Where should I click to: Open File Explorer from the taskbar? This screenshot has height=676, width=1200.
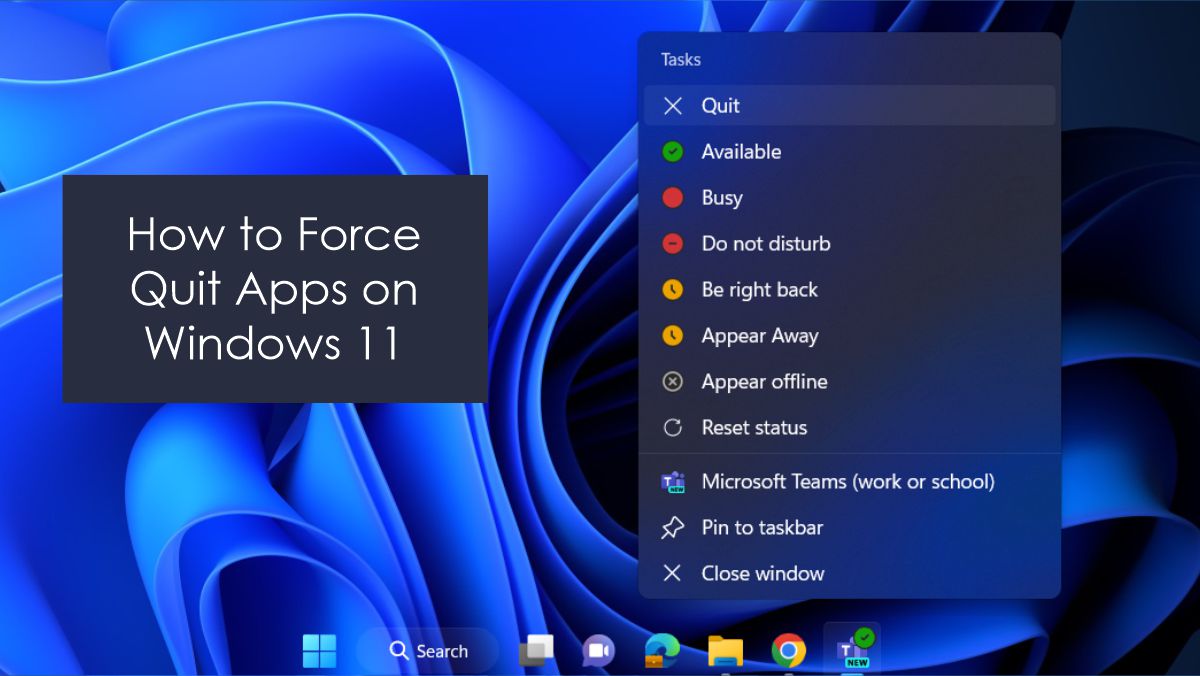click(x=725, y=650)
